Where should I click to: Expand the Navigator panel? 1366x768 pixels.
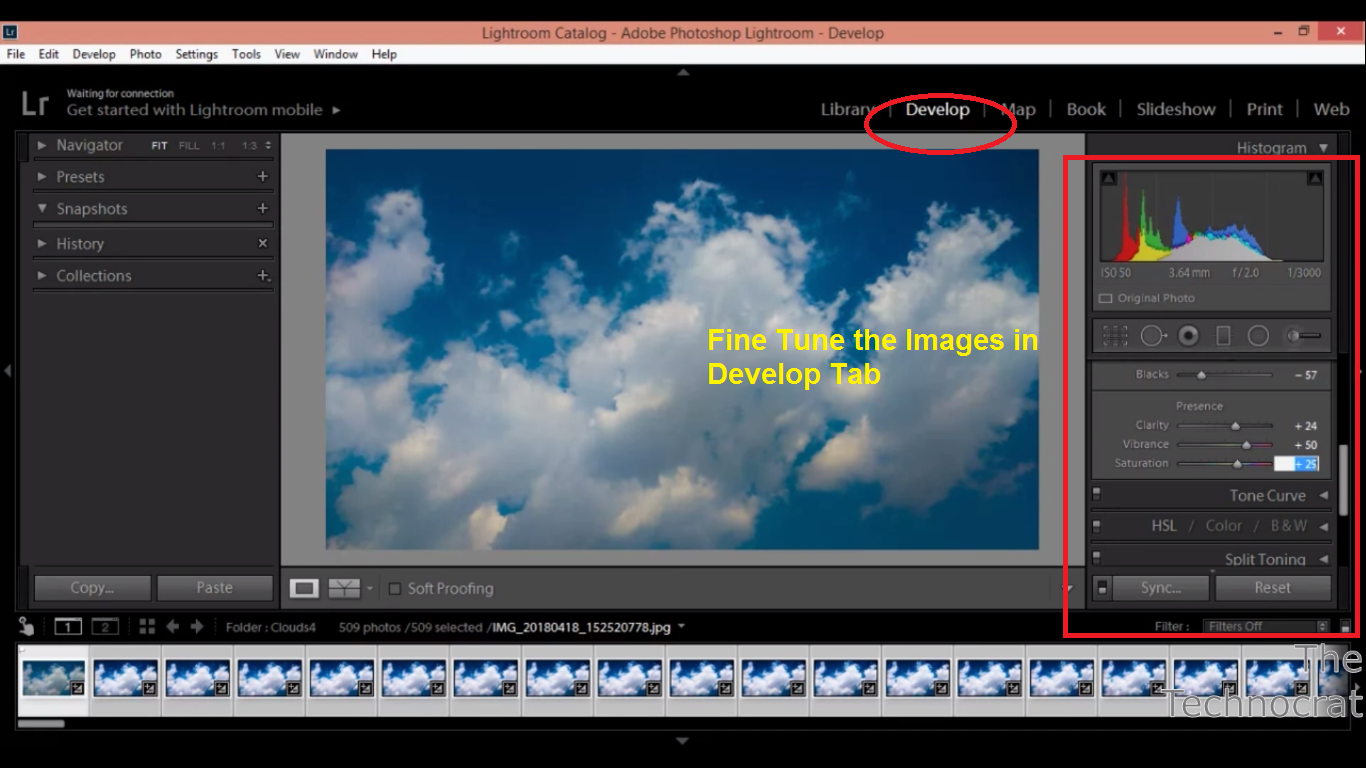point(42,145)
